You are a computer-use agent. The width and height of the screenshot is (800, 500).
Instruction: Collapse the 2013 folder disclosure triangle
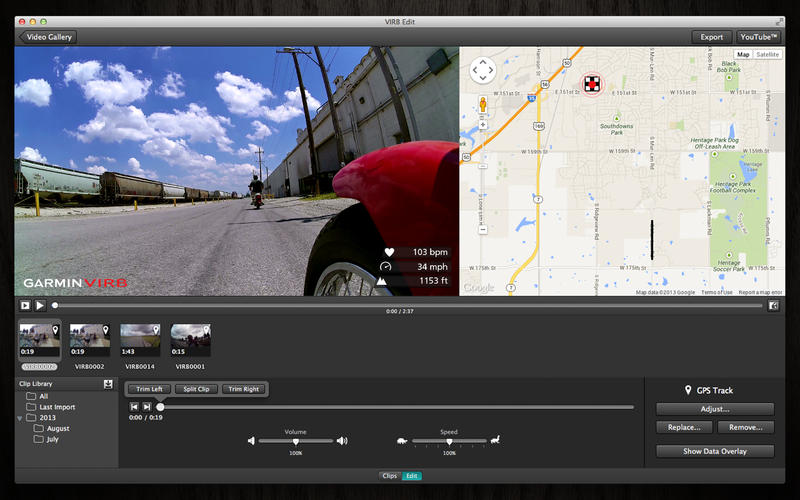(x=20, y=418)
